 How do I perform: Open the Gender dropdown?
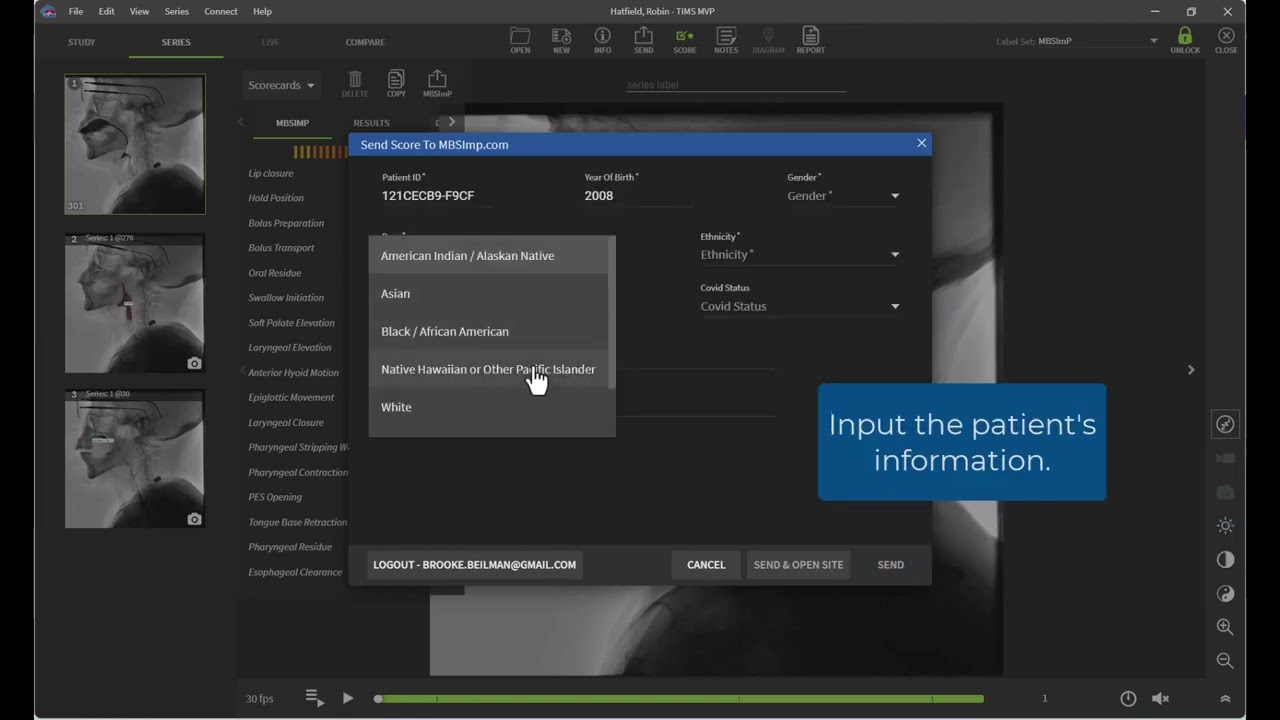pos(844,196)
